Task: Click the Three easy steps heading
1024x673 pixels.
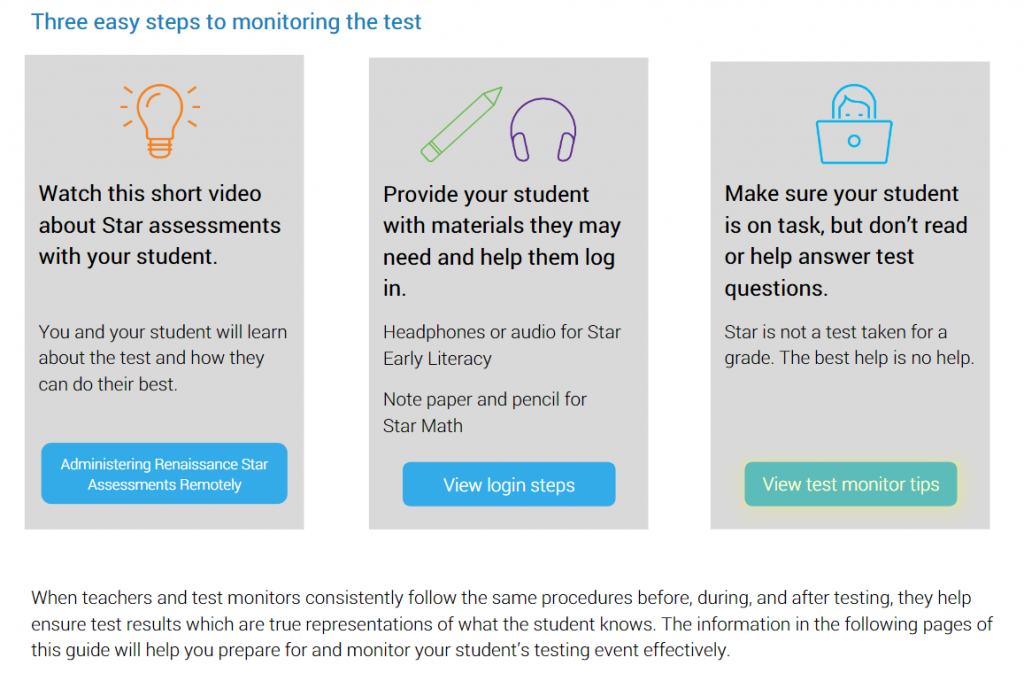Action: [226, 22]
